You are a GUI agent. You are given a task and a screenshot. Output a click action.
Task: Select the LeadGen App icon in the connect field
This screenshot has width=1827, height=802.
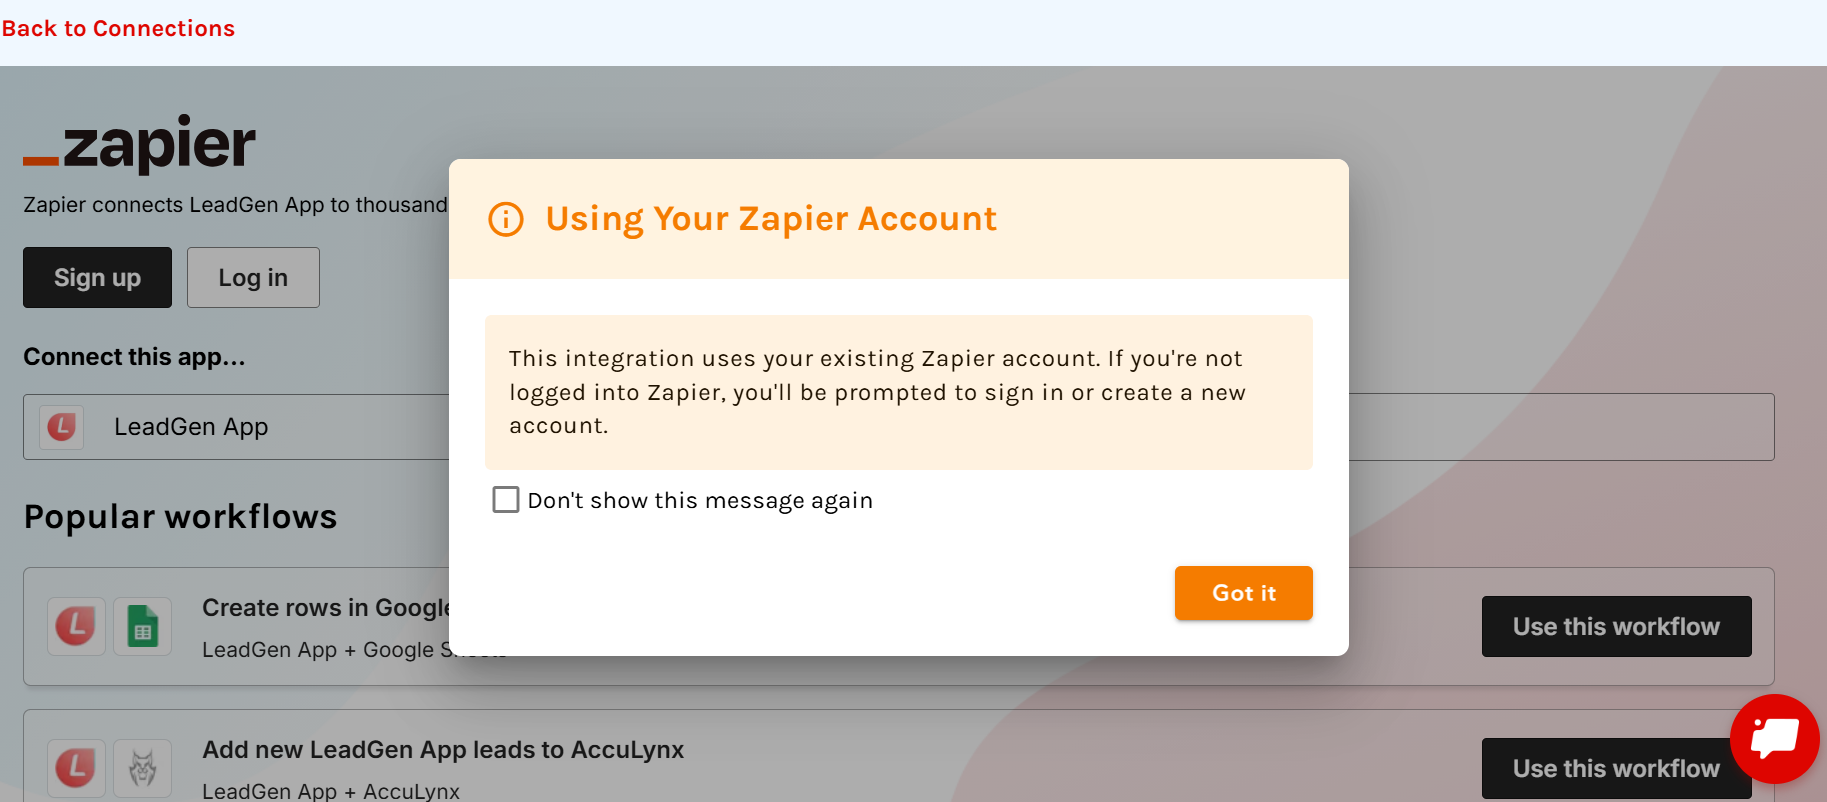[62, 426]
